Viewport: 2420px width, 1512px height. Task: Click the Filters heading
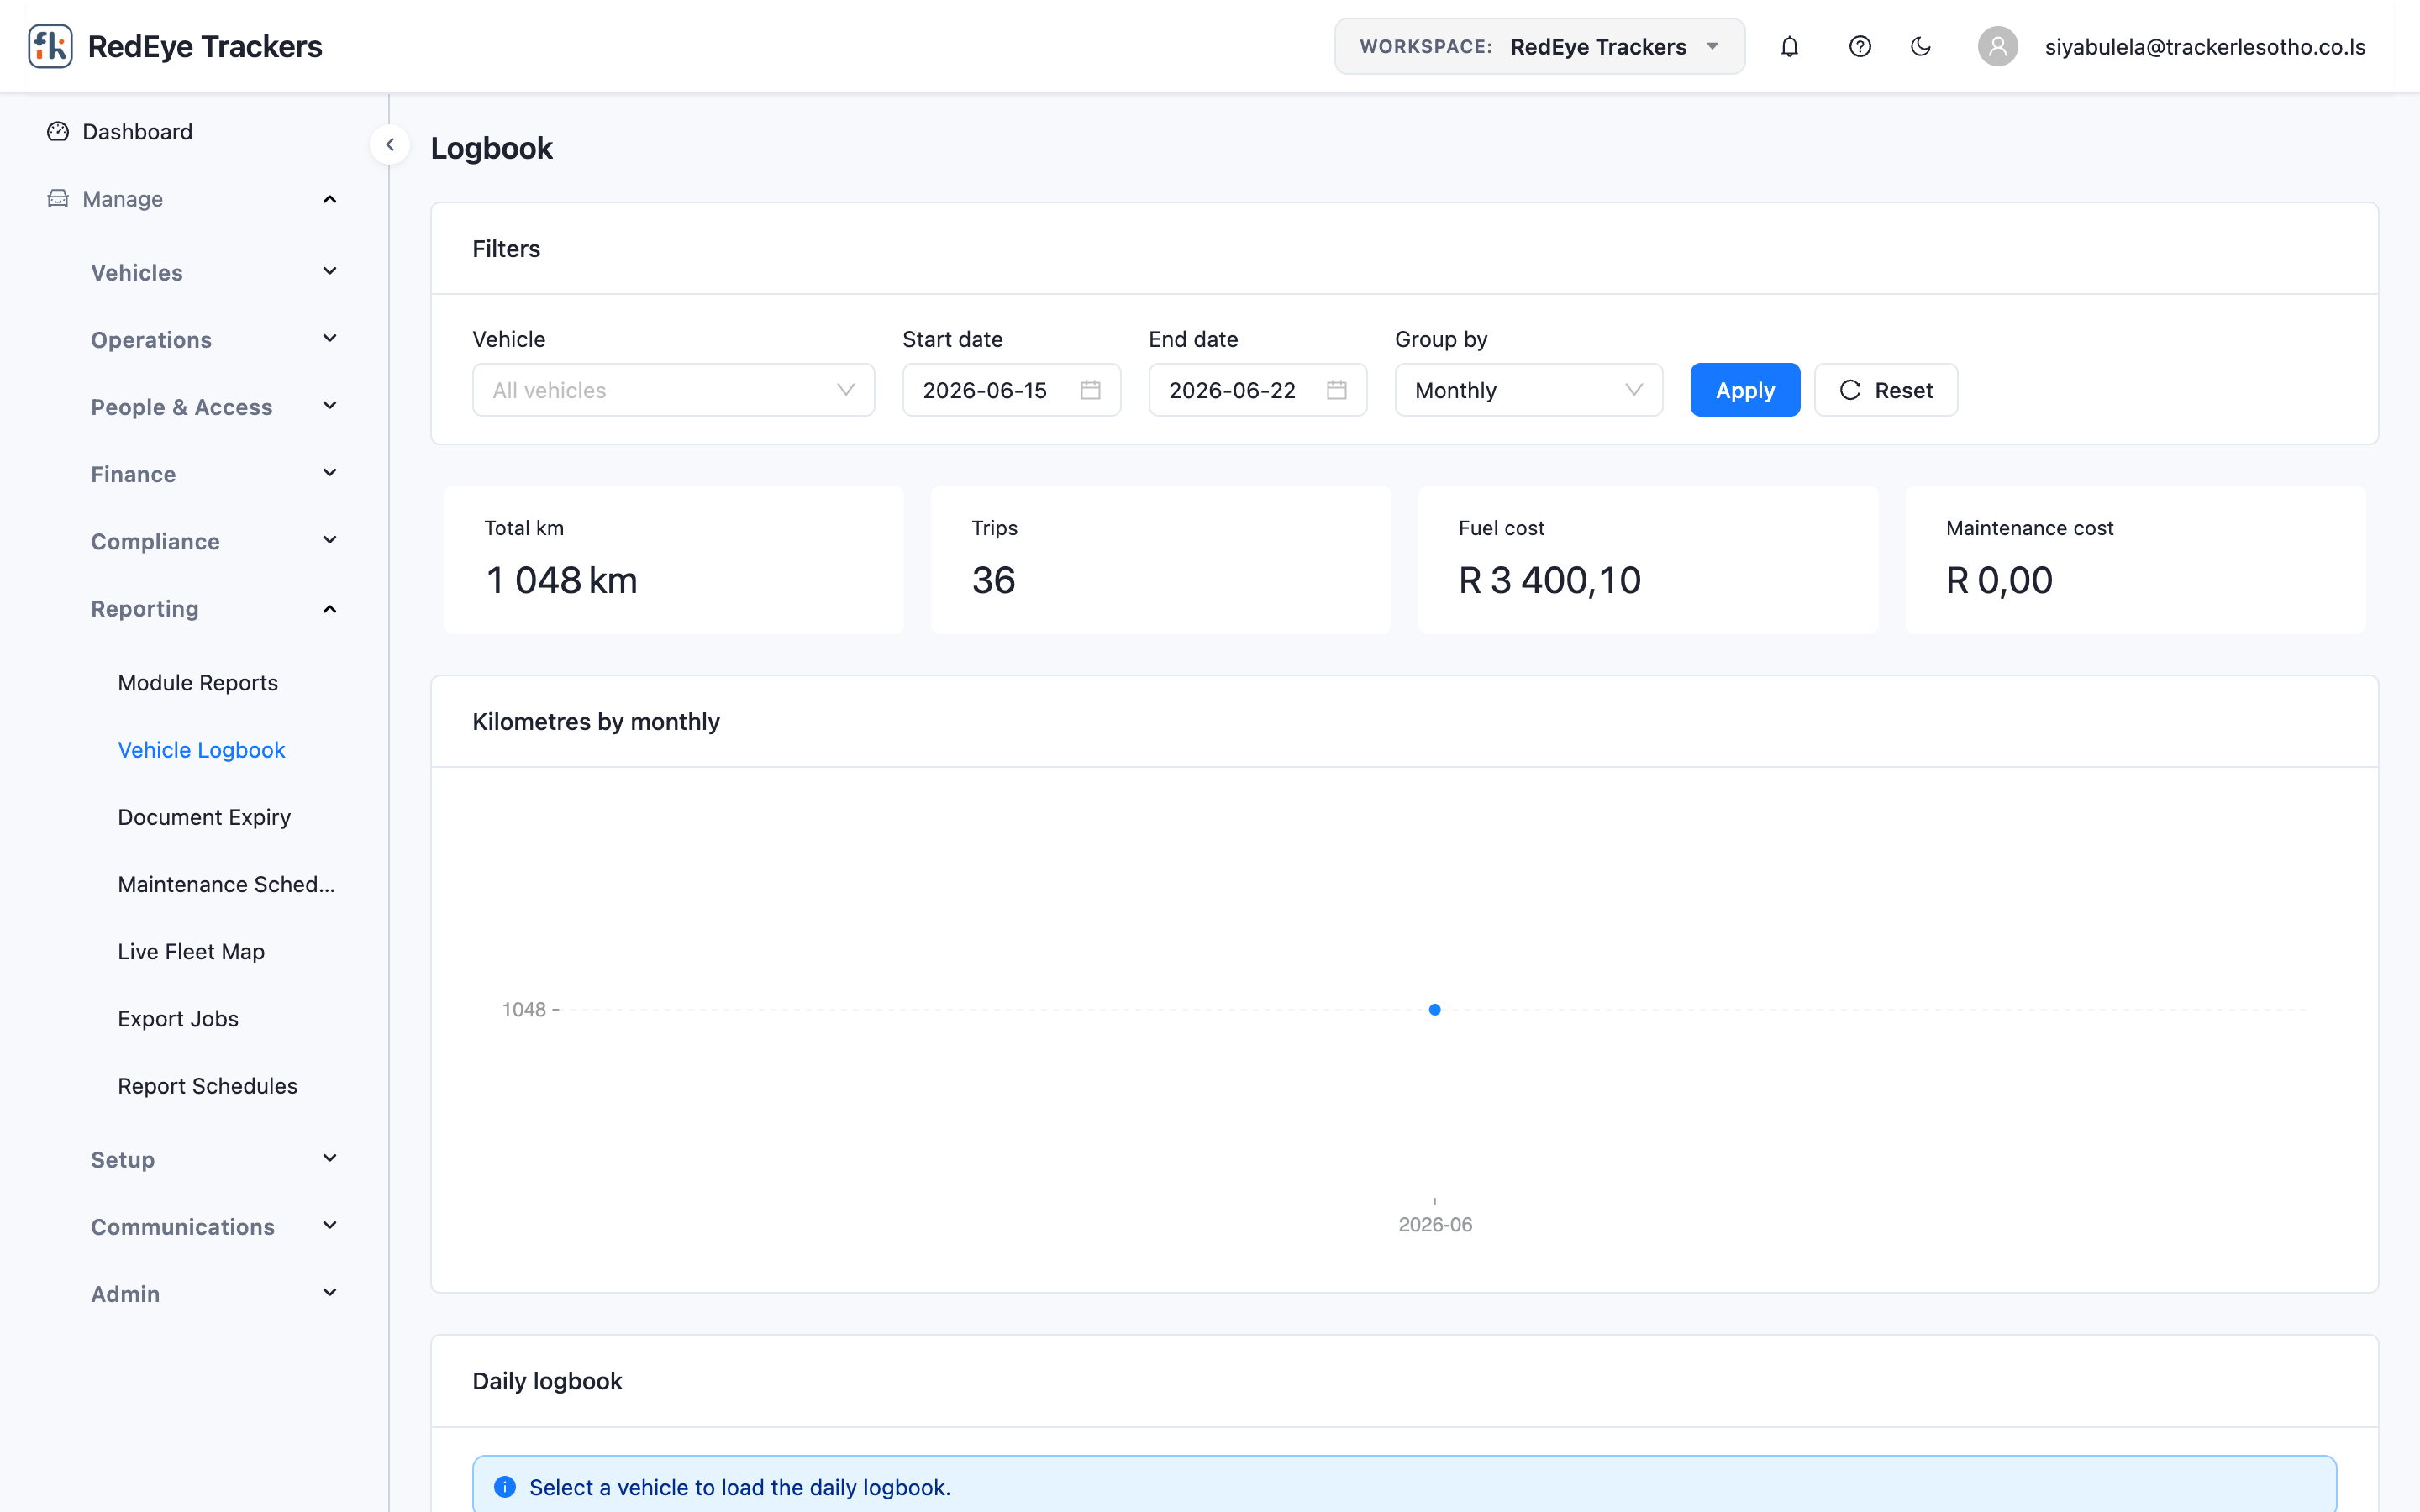tap(506, 249)
